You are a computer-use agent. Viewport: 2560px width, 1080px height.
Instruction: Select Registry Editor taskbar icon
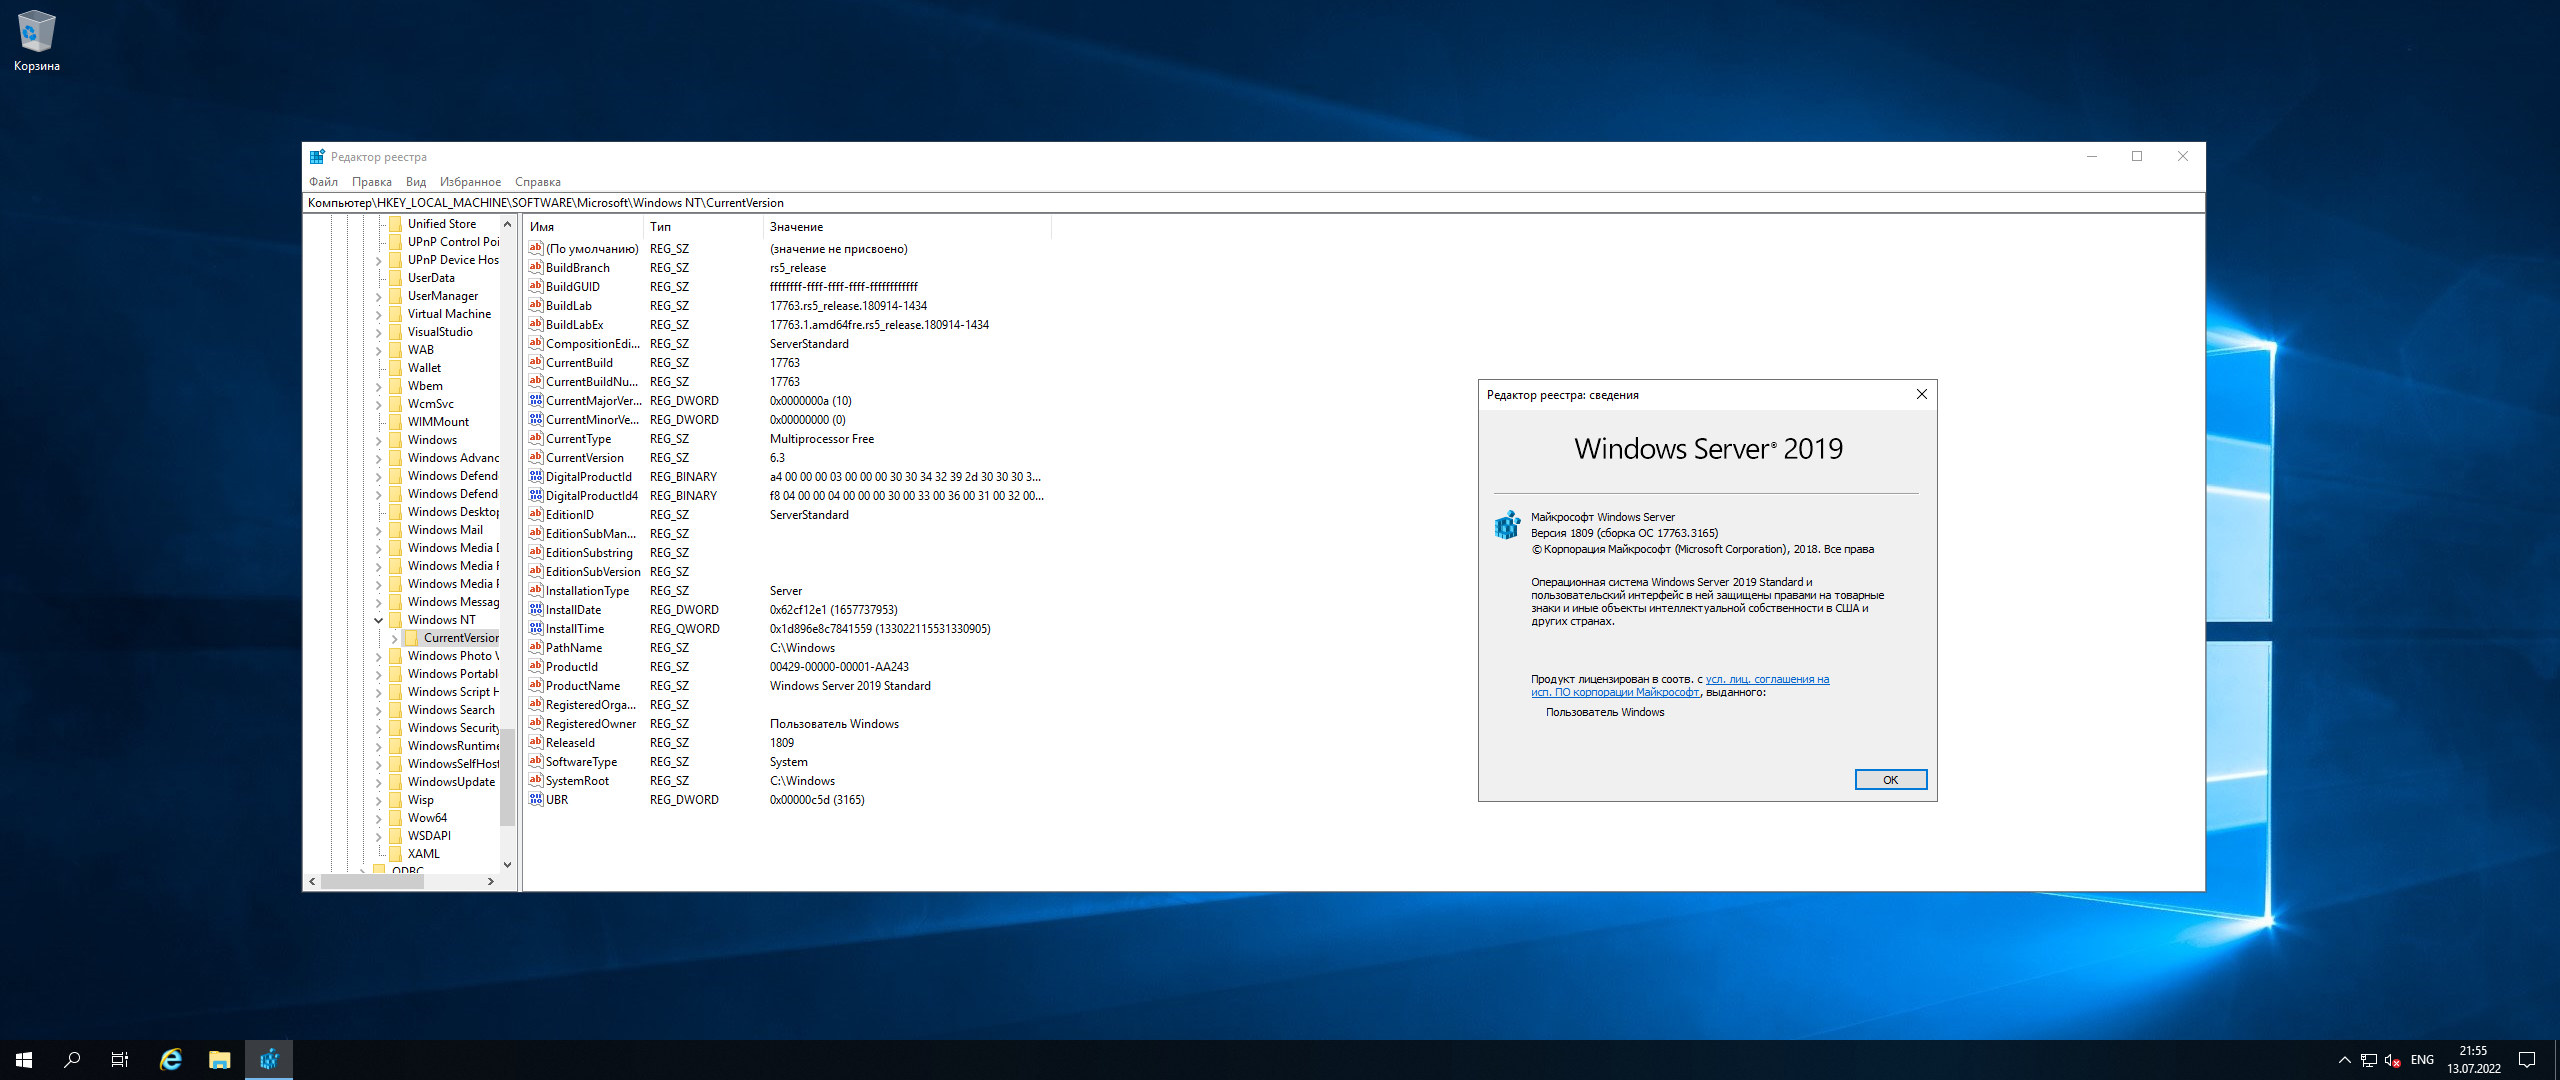point(269,1060)
